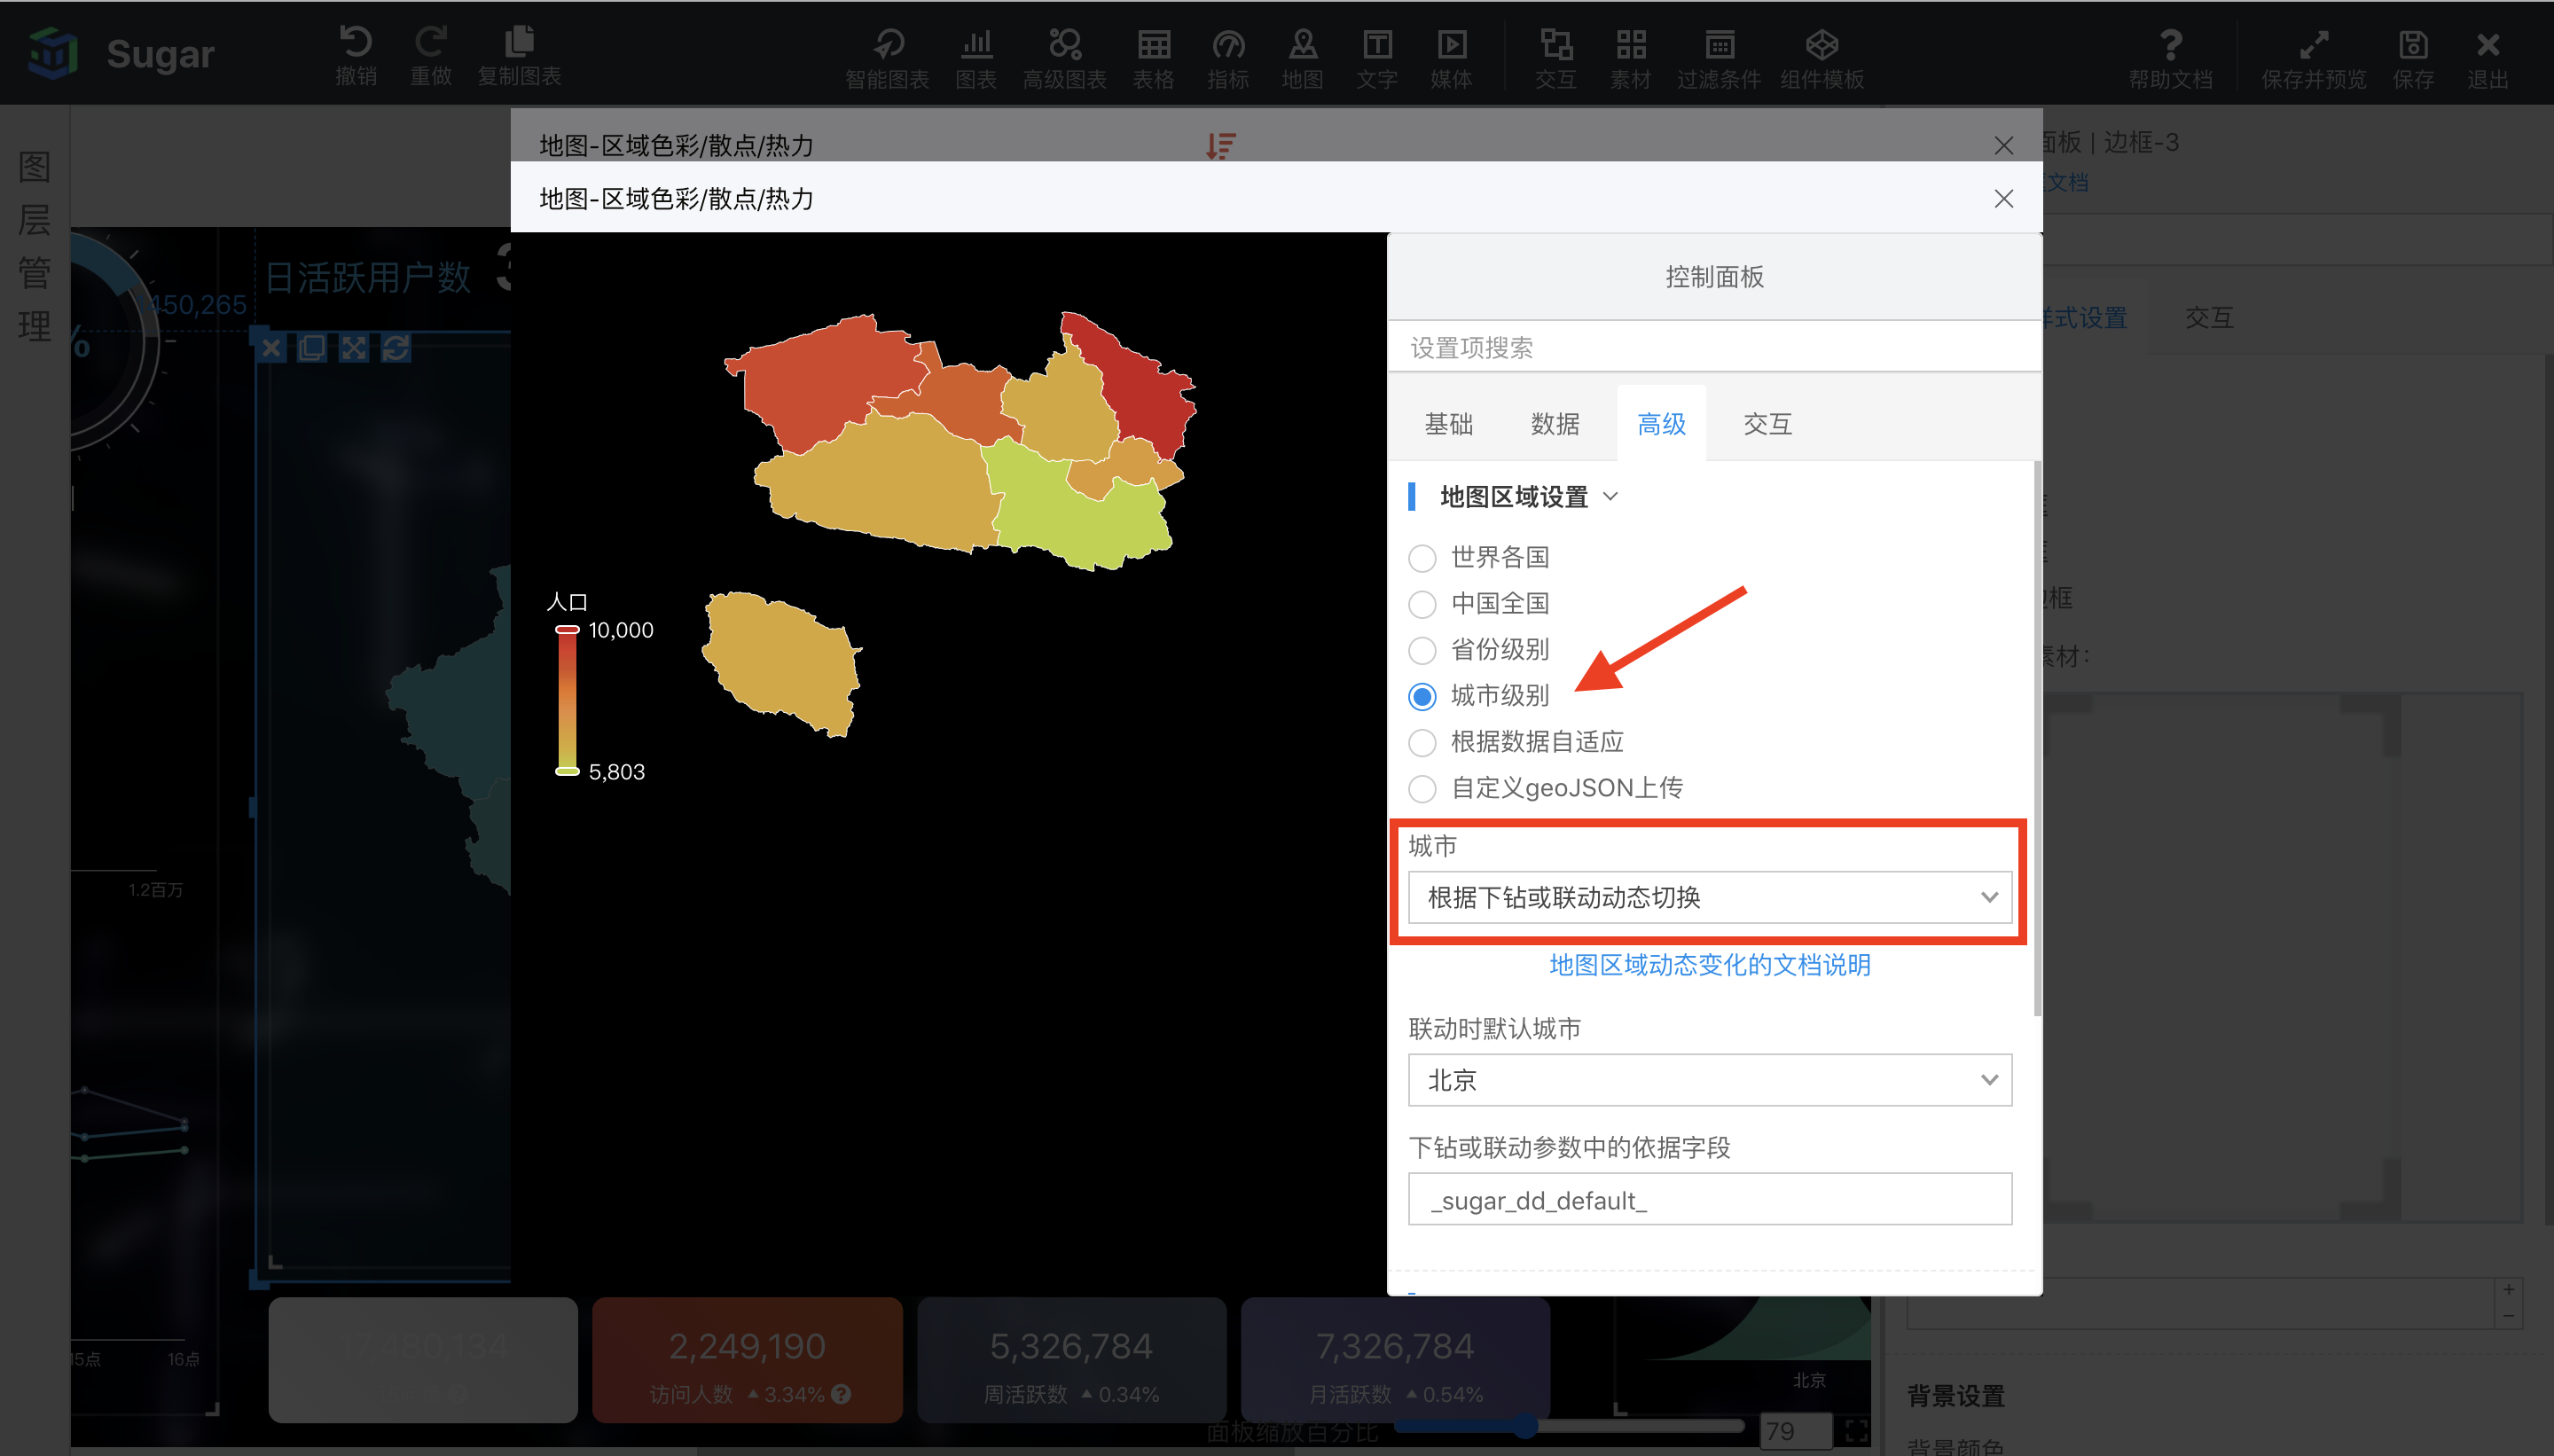Screen dimensions: 2554x1456
Task: Open the 城市 dropdown 根据下钻或联动动态切换
Action: [1709, 897]
